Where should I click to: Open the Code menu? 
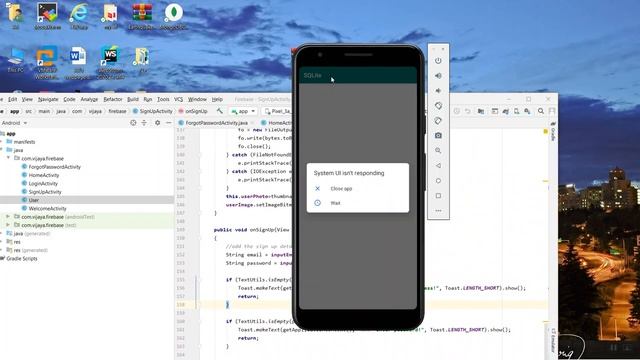tap(69, 99)
